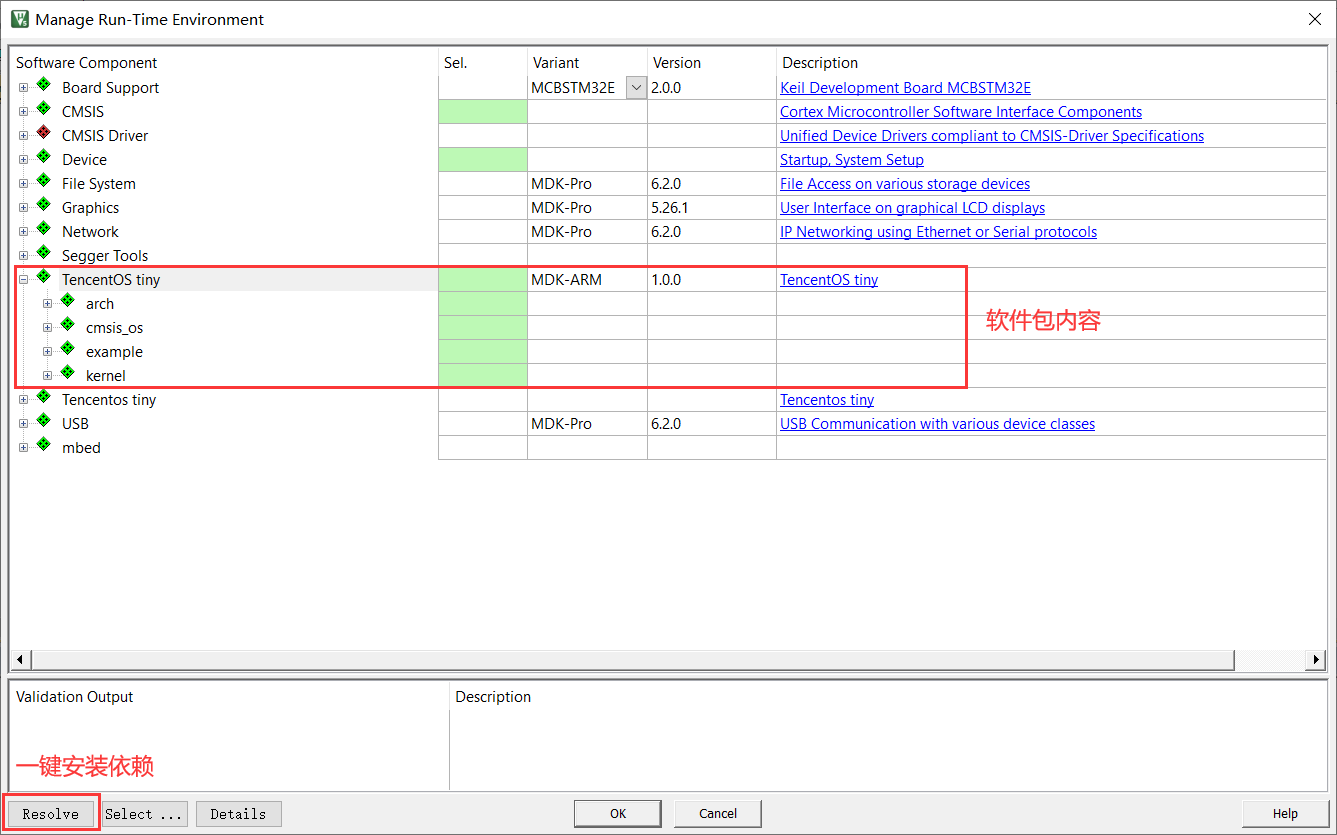Open the MCBSTM32E variant dropdown

tap(636, 88)
